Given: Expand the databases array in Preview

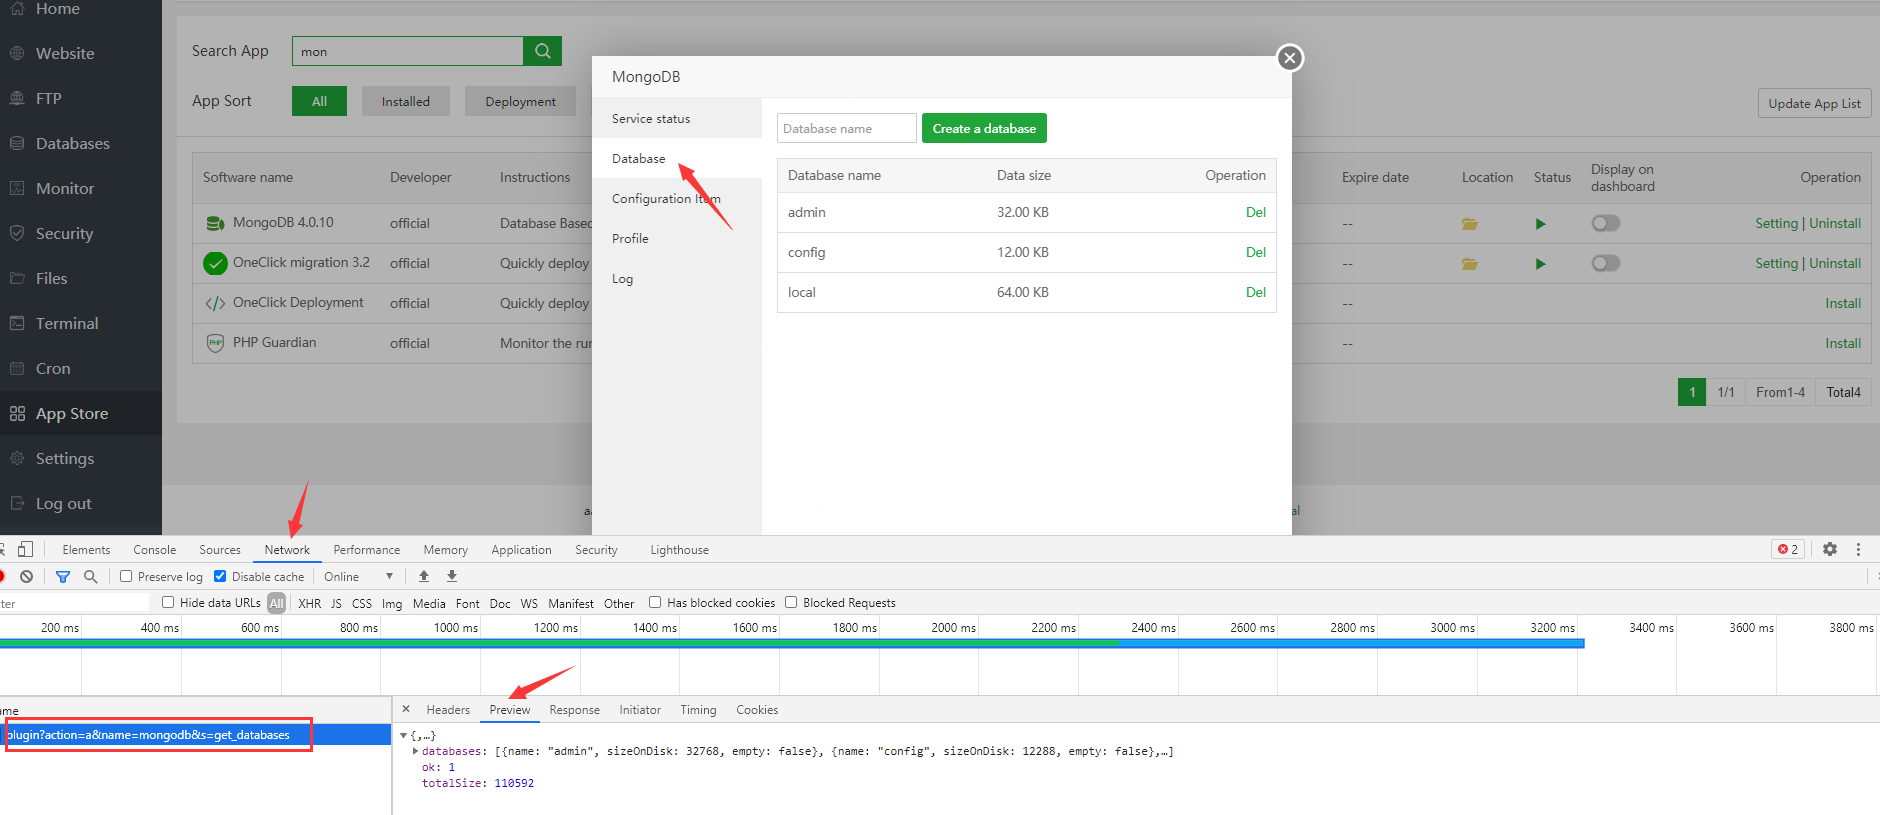Looking at the screenshot, I should click(x=415, y=751).
